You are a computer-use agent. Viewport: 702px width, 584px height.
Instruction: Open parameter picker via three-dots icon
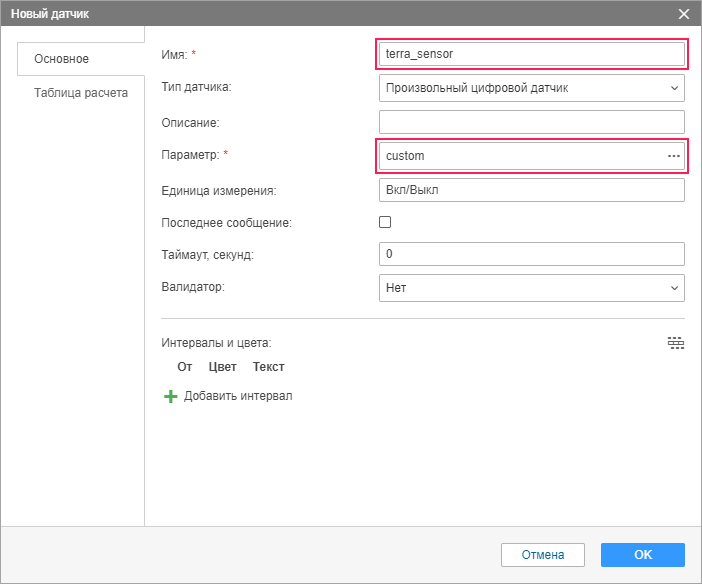(674, 156)
